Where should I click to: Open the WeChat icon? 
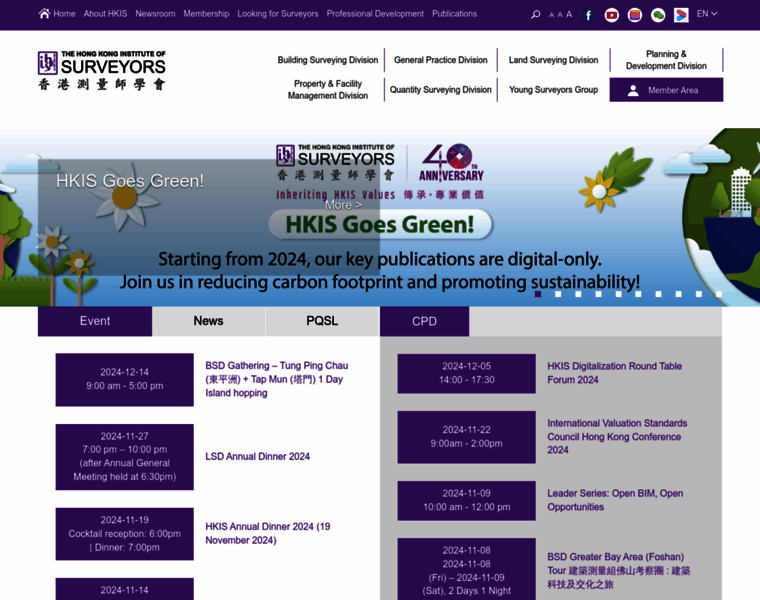(x=658, y=16)
